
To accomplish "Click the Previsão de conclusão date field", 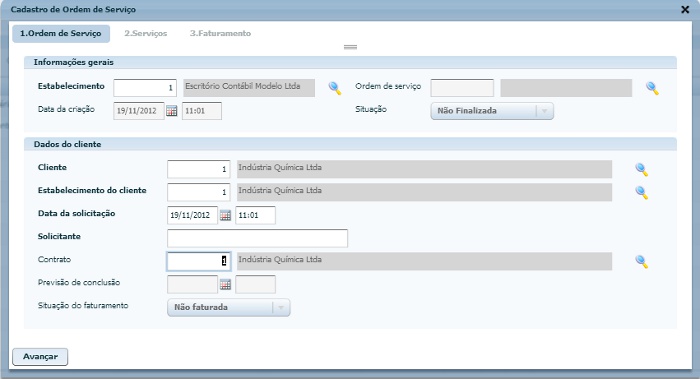I will pos(192,284).
